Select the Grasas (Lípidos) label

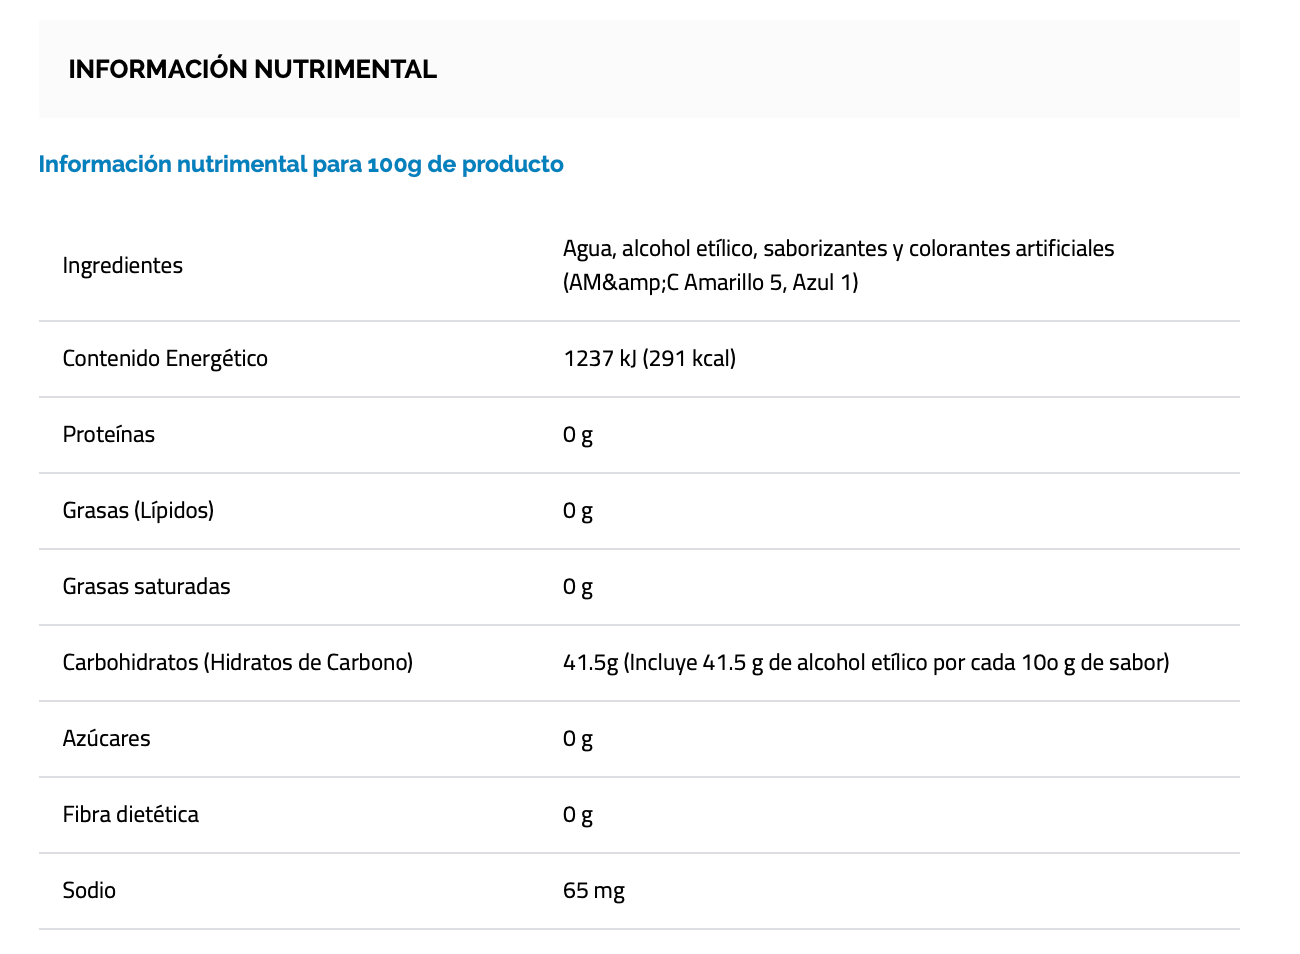point(138,510)
